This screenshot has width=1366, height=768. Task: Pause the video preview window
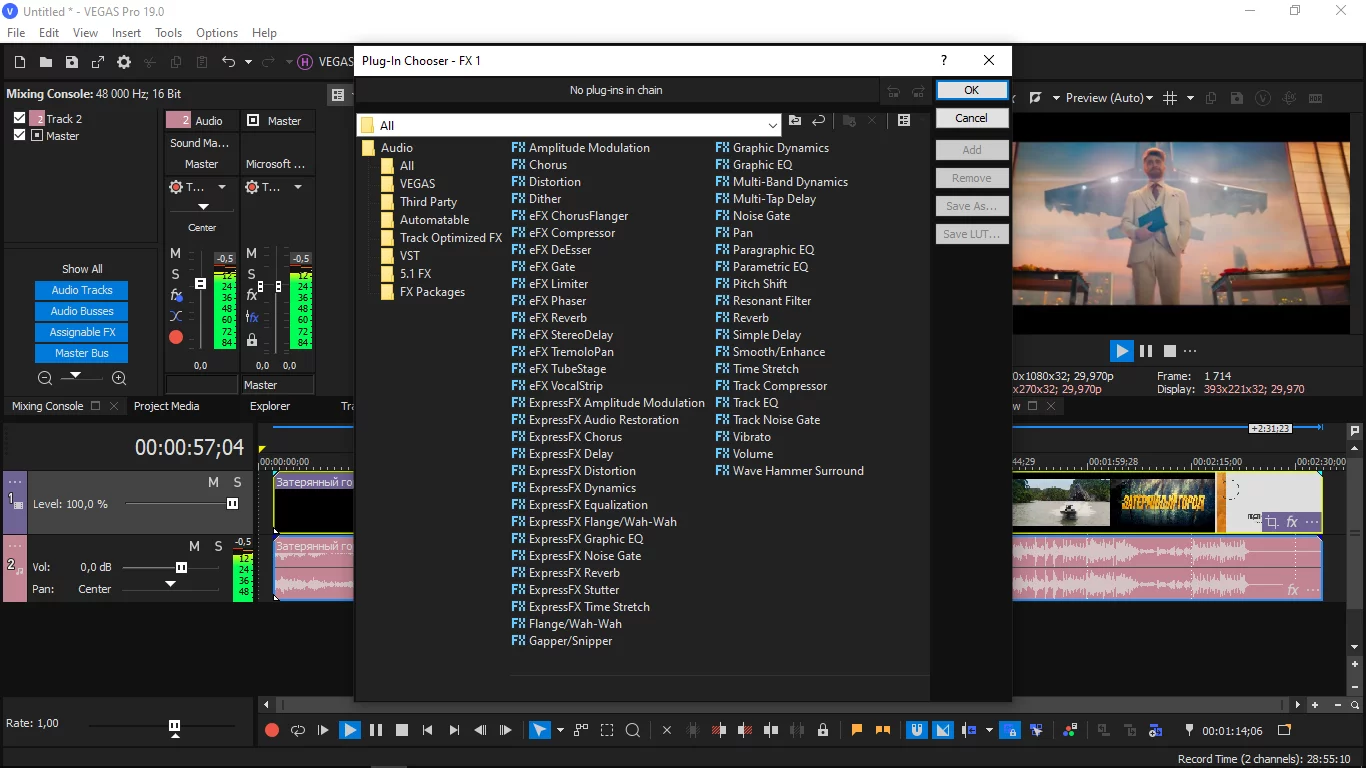tap(1146, 351)
